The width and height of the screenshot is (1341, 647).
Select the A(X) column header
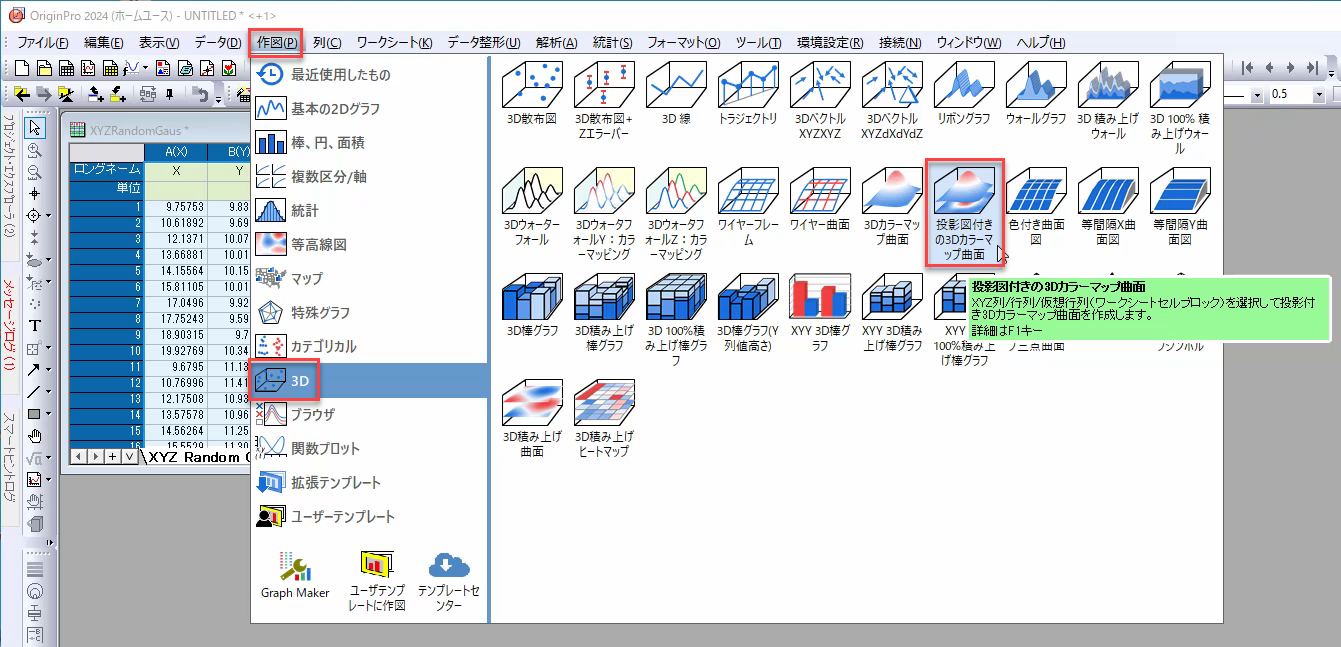click(x=176, y=152)
